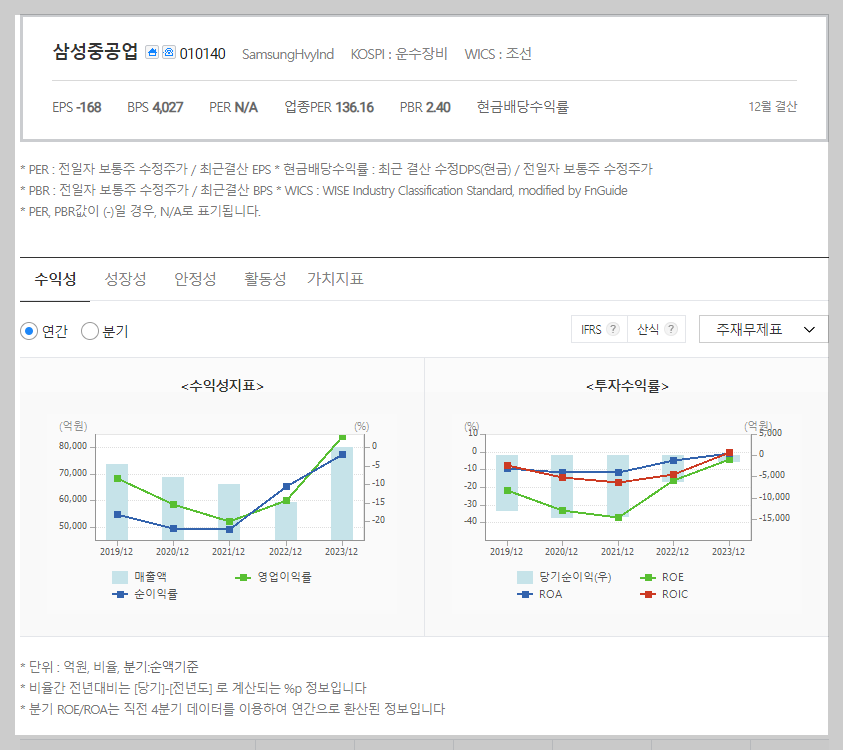
Task: Toggle the ROIC legend marker
Action: 648,595
